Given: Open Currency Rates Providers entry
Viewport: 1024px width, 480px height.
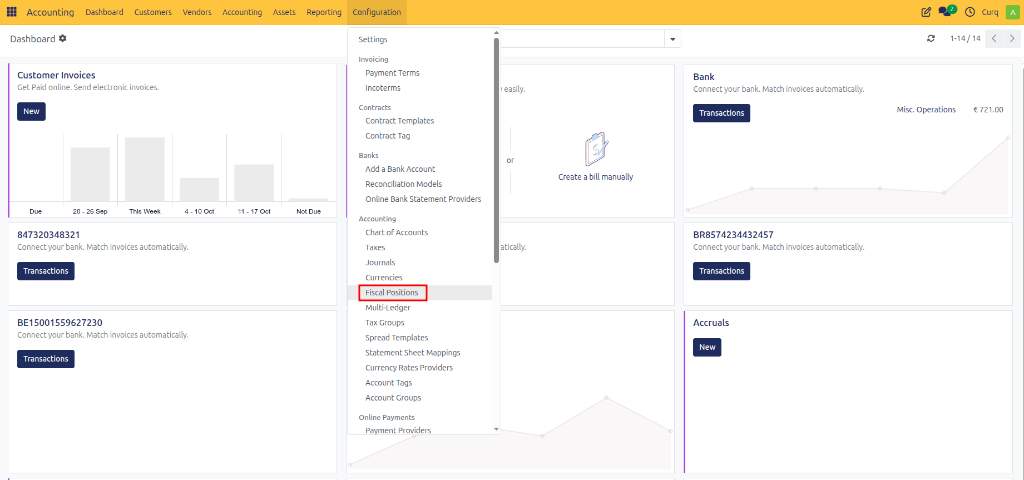Looking at the screenshot, I should pos(409,368).
